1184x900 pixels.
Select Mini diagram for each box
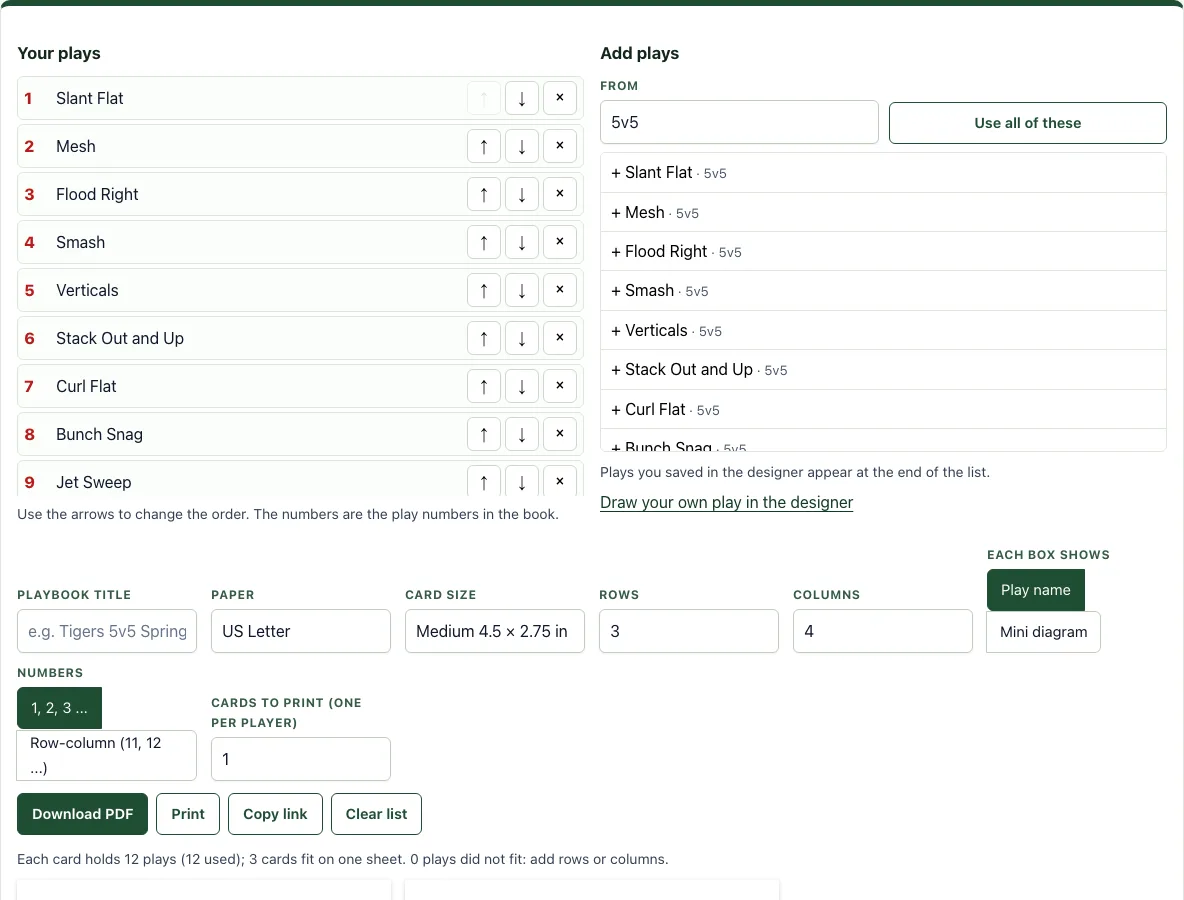click(x=1044, y=632)
